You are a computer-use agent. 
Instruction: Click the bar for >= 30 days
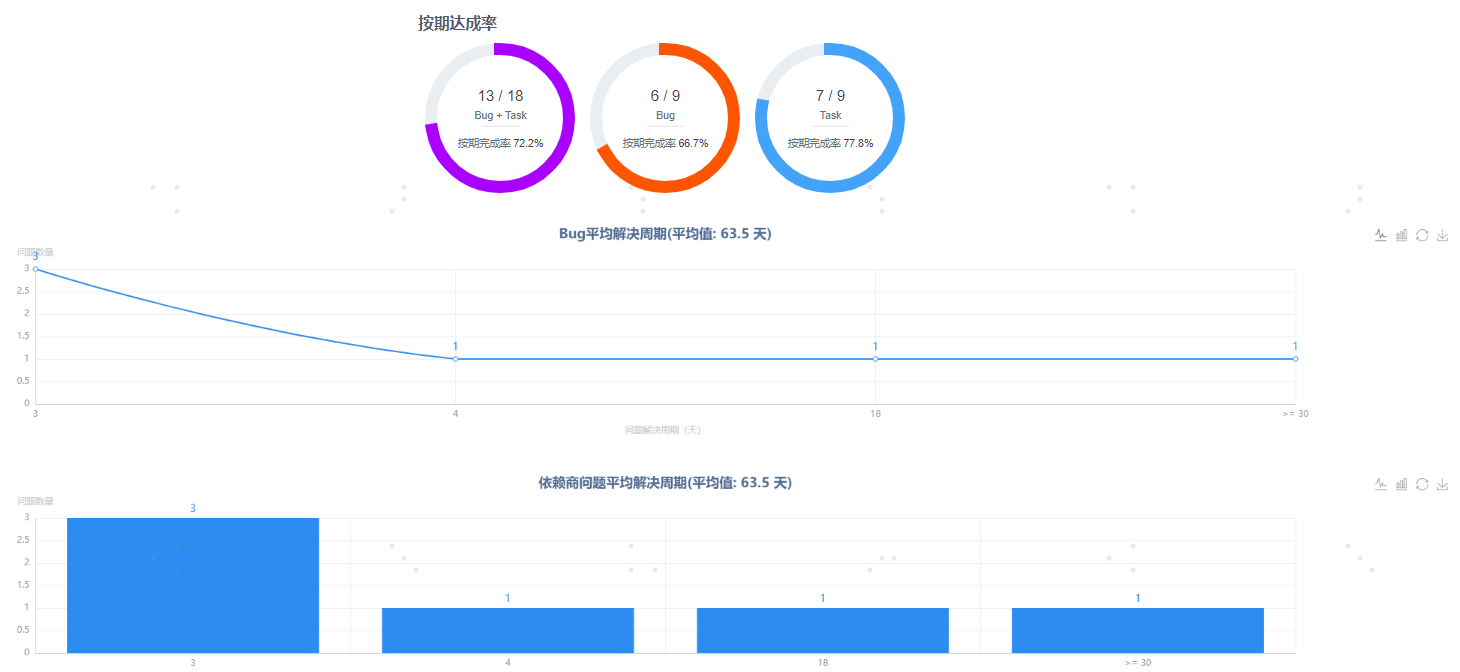tap(1138, 630)
